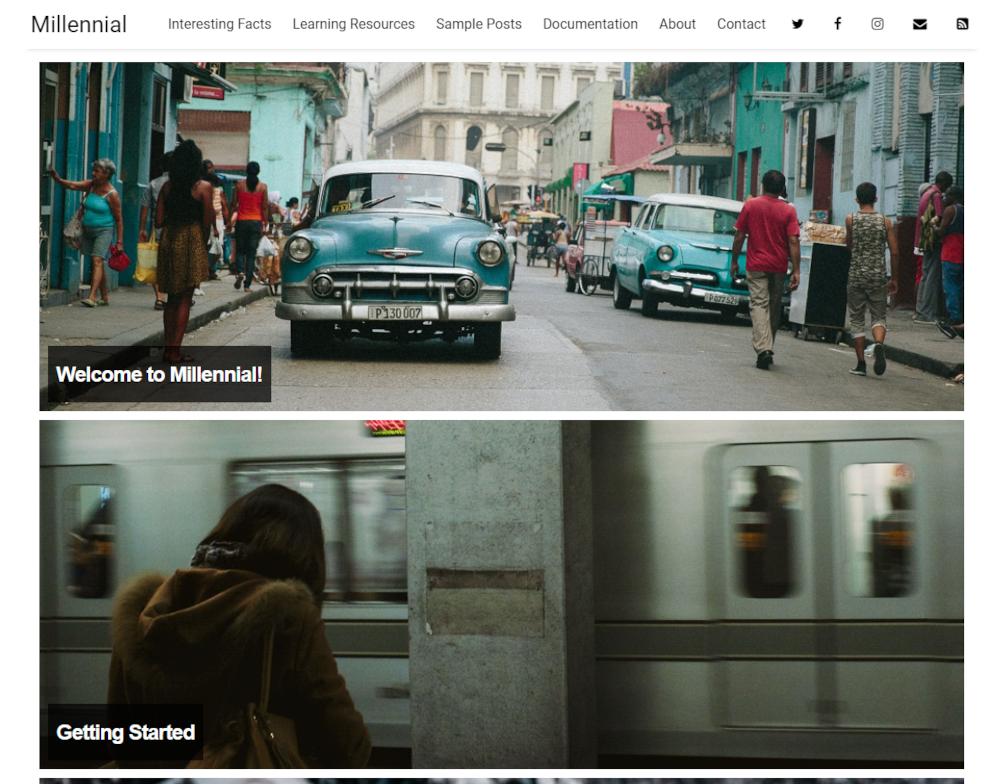Click the Millennial site logo
The width and height of the screenshot is (1000, 784).
(79, 24)
